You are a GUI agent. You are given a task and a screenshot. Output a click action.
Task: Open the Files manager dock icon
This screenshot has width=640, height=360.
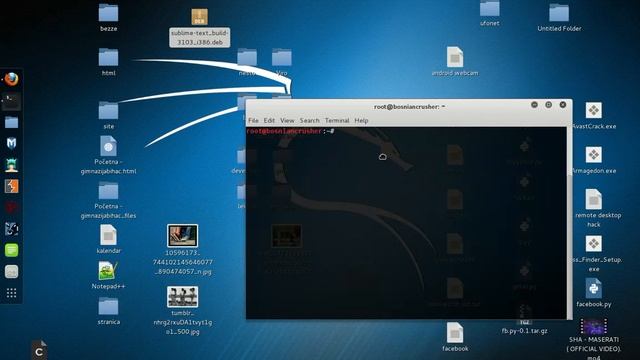click(x=11, y=122)
